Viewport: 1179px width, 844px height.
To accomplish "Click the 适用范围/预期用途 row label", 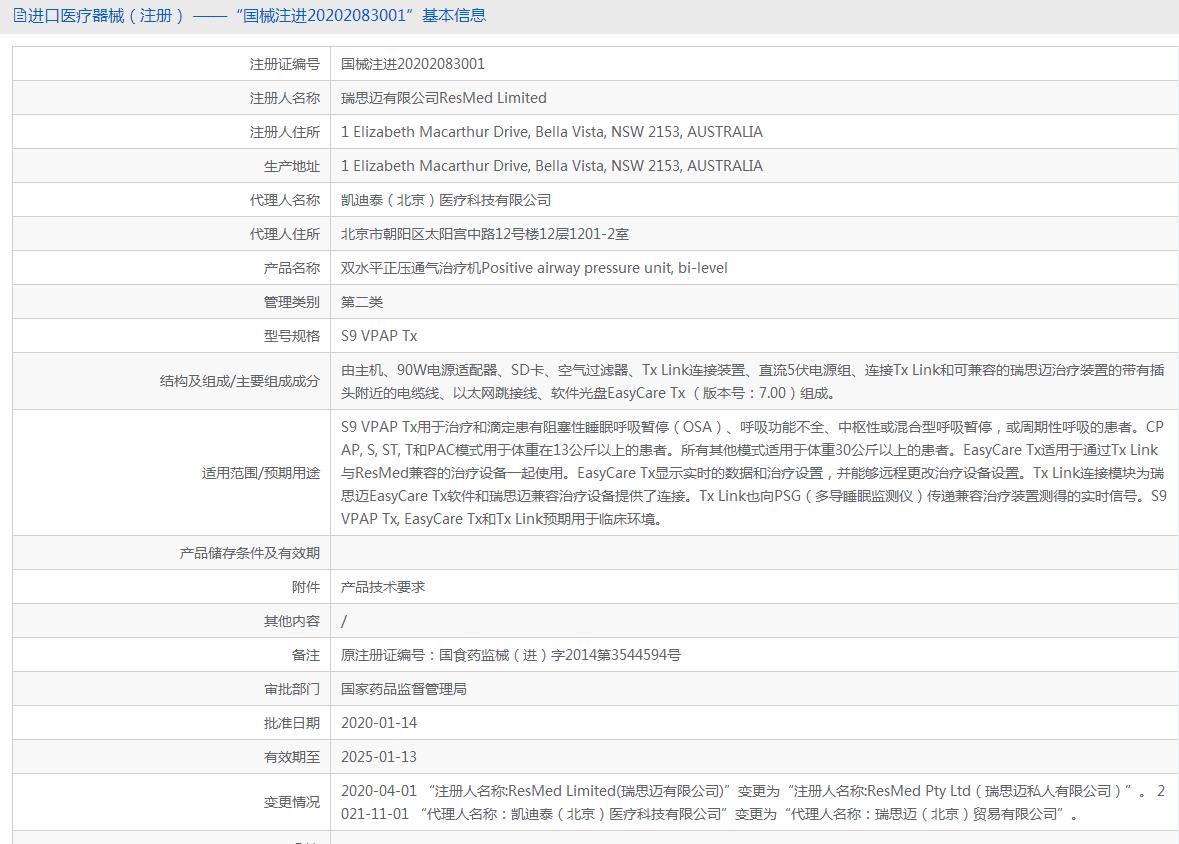I will coord(261,473).
